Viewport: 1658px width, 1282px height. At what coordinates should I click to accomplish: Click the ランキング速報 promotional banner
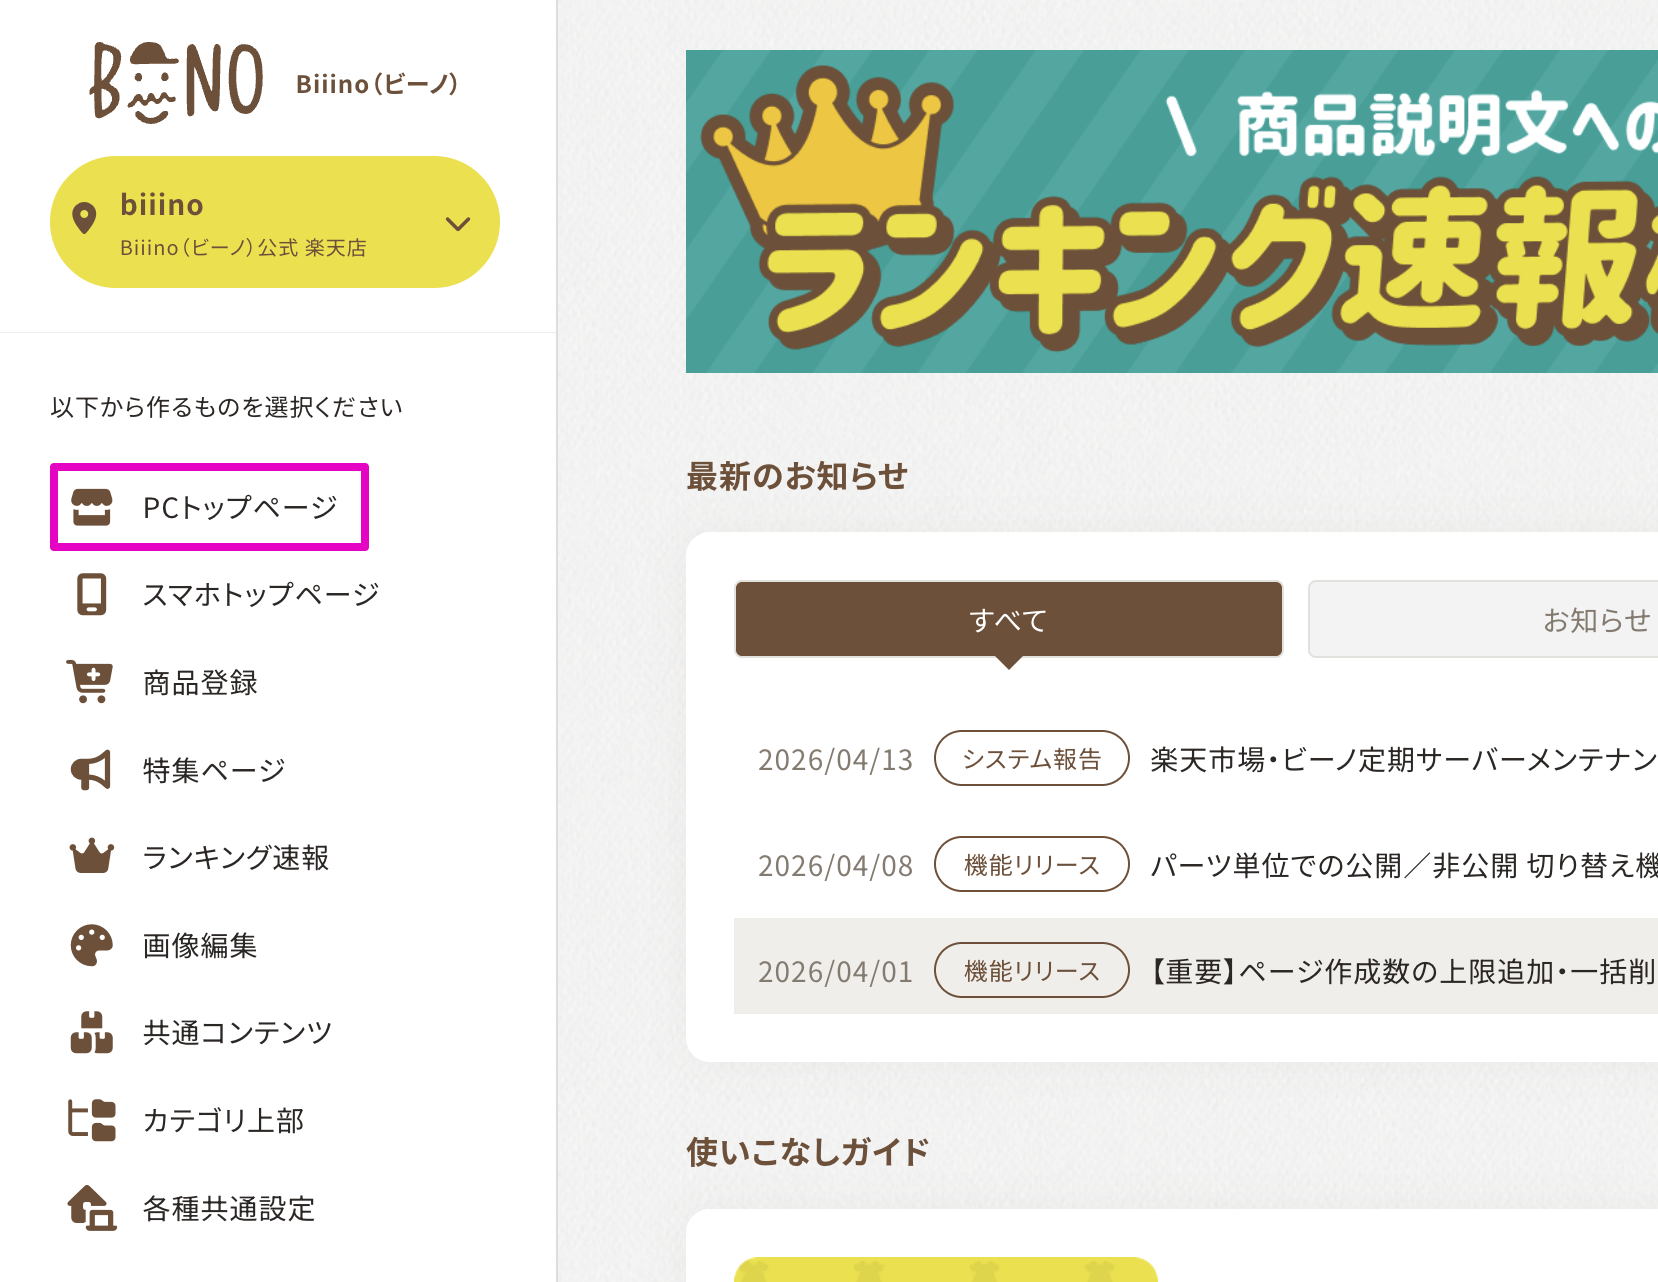(x=1170, y=212)
